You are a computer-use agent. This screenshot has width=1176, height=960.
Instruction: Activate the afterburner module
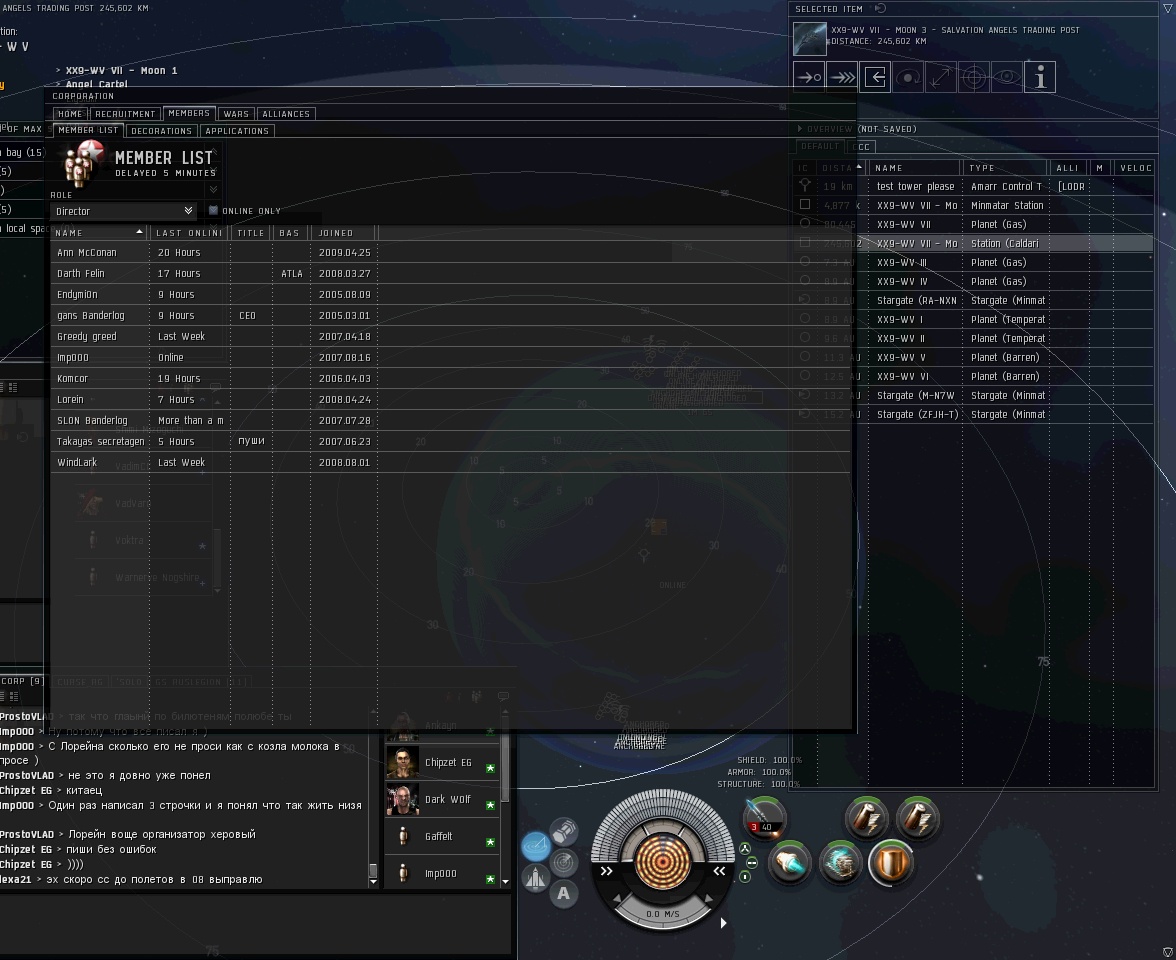point(790,862)
